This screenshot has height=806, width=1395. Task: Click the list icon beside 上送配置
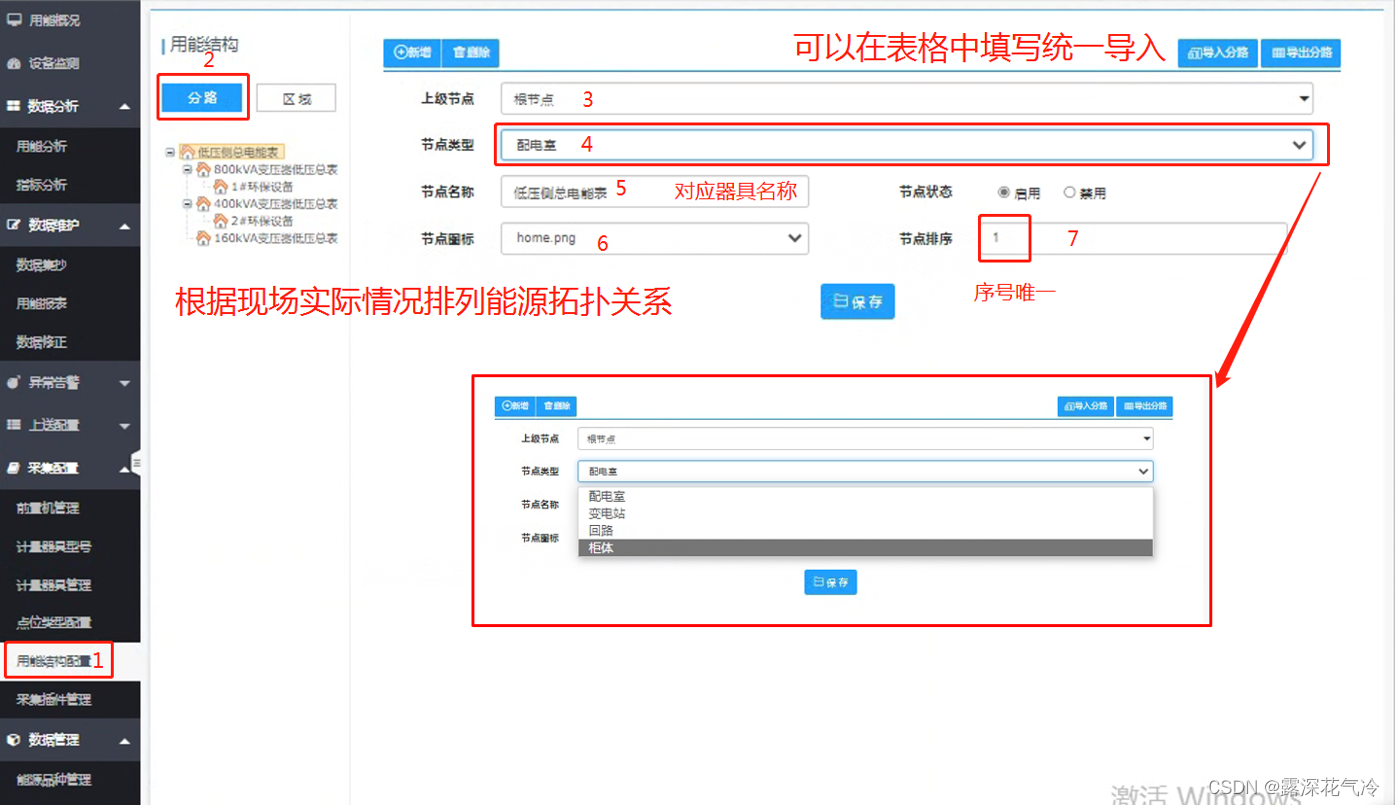click(x=14, y=425)
